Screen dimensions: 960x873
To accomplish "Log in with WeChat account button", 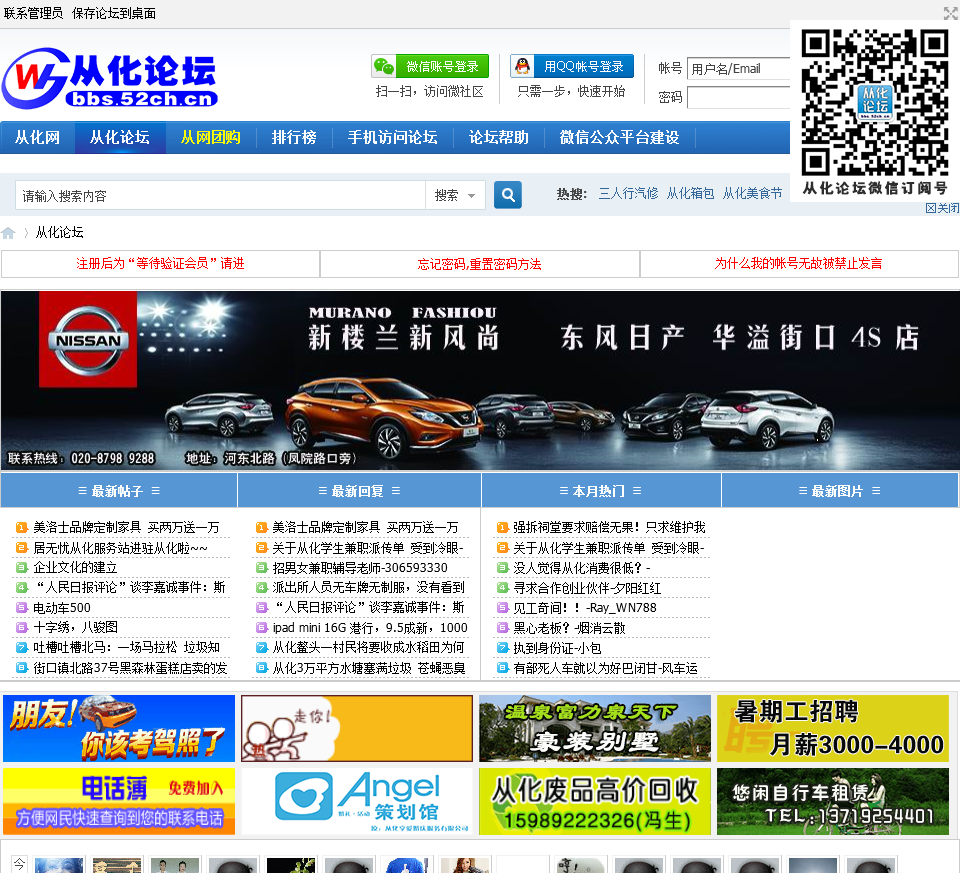I will [430, 66].
